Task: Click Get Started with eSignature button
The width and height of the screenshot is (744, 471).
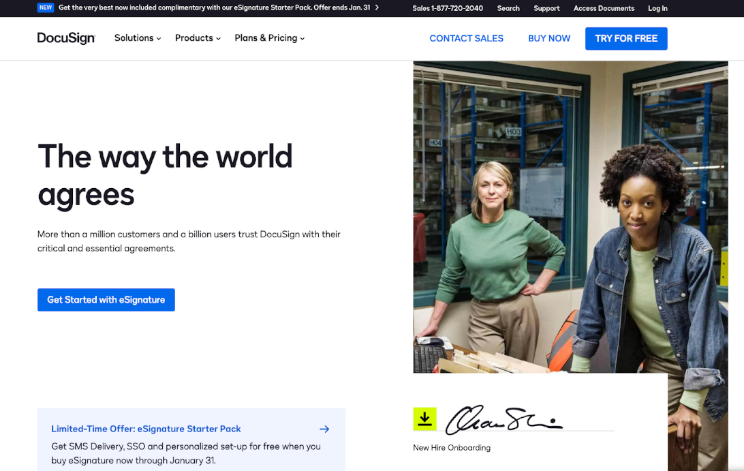Action: [106, 300]
